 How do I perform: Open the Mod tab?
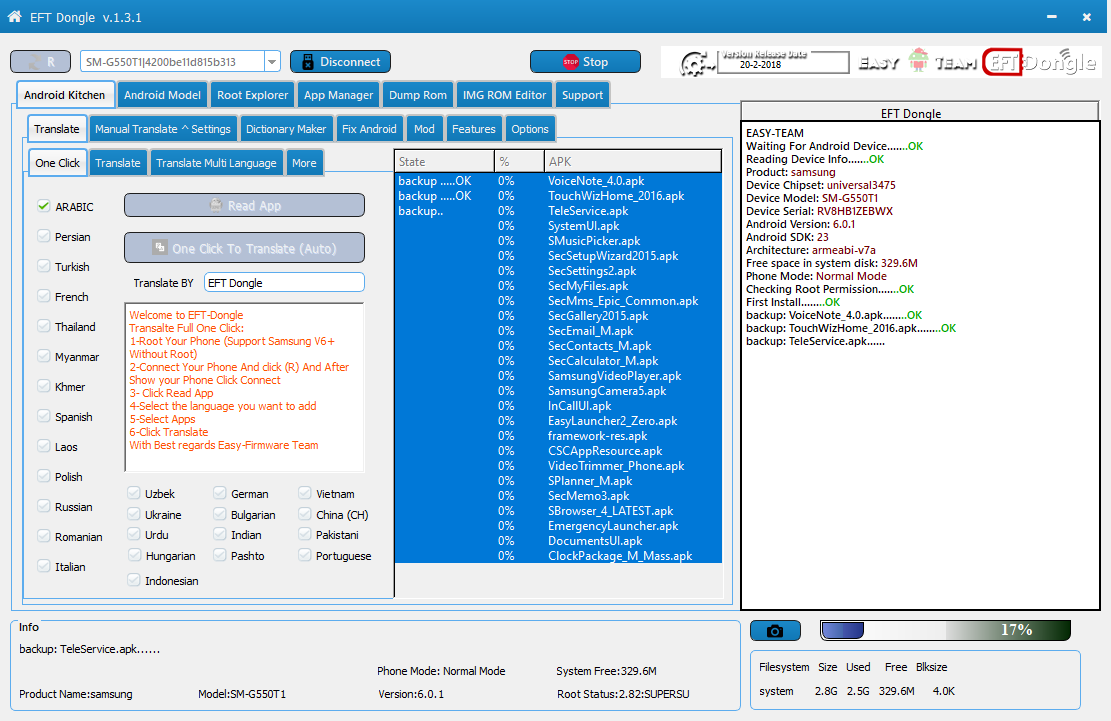tap(424, 129)
